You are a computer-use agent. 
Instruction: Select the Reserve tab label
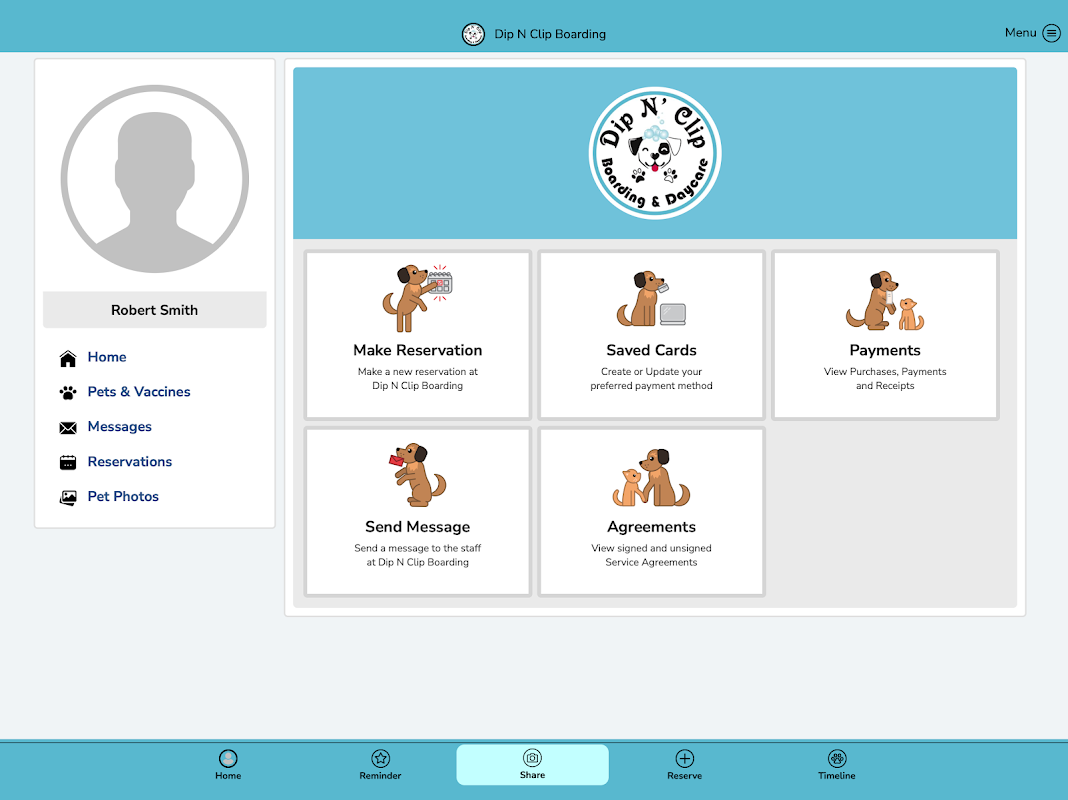(685, 775)
